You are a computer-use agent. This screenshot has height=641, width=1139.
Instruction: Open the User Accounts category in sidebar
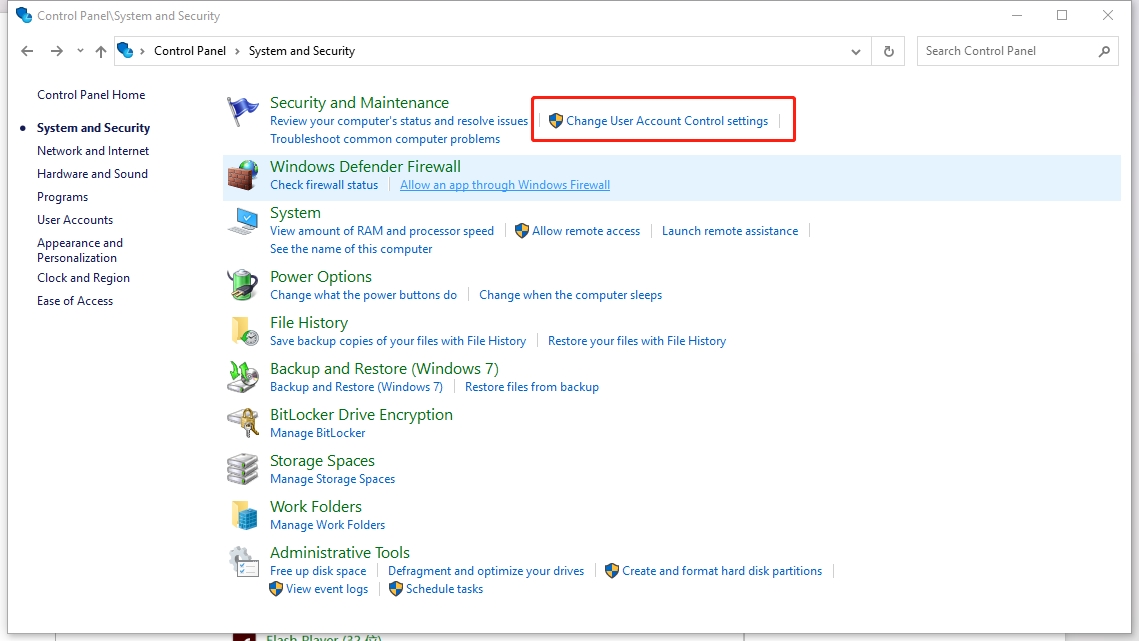tap(75, 220)
